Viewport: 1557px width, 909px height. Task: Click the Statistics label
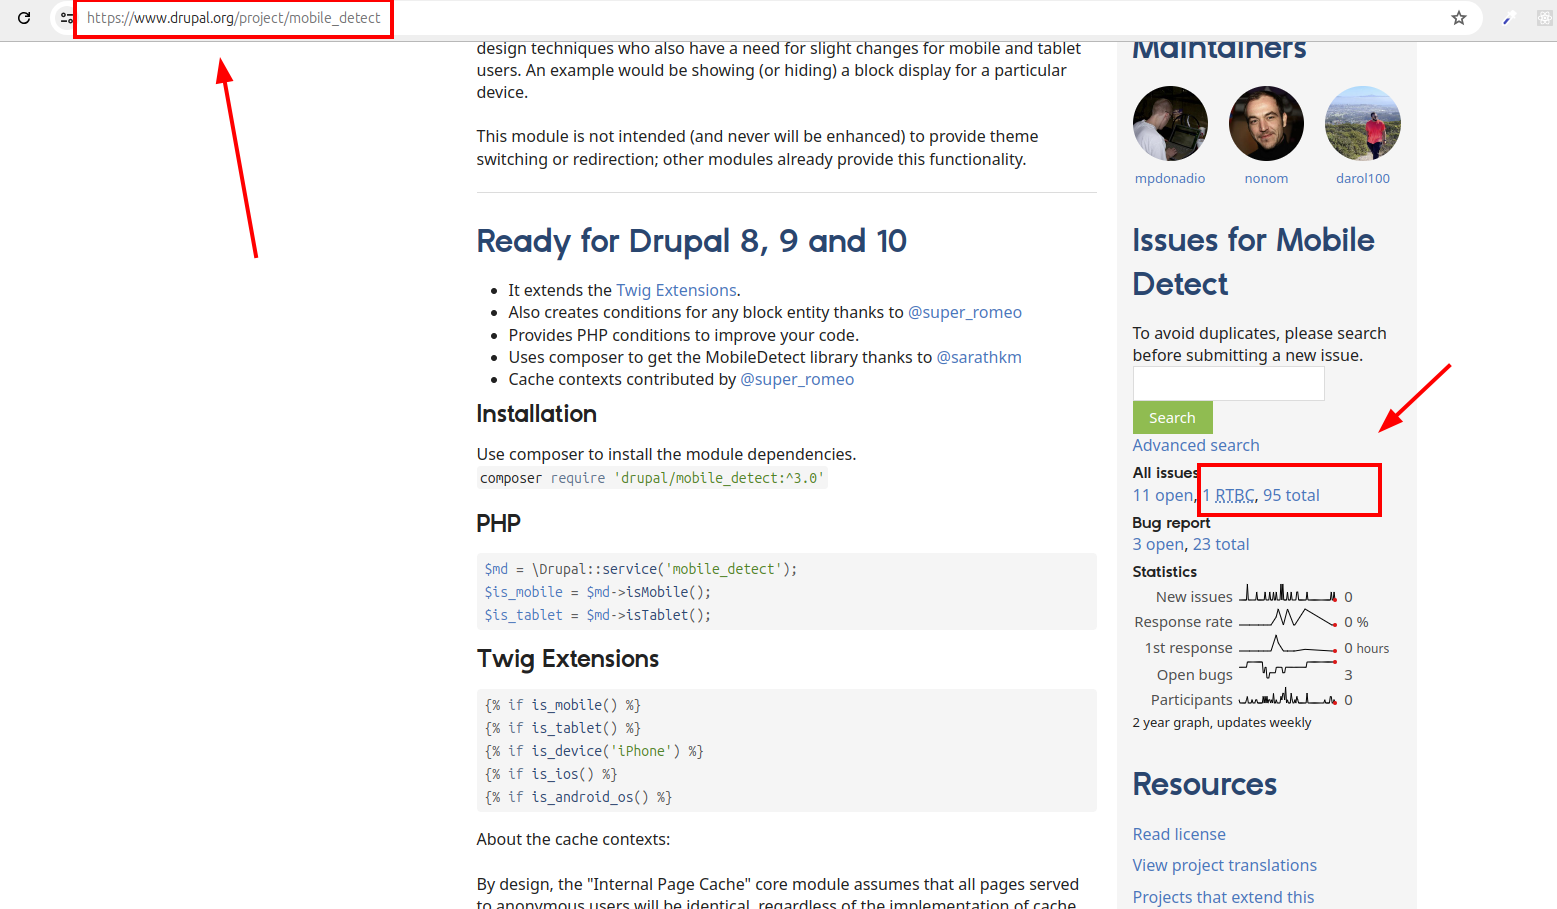(1165, 572)
